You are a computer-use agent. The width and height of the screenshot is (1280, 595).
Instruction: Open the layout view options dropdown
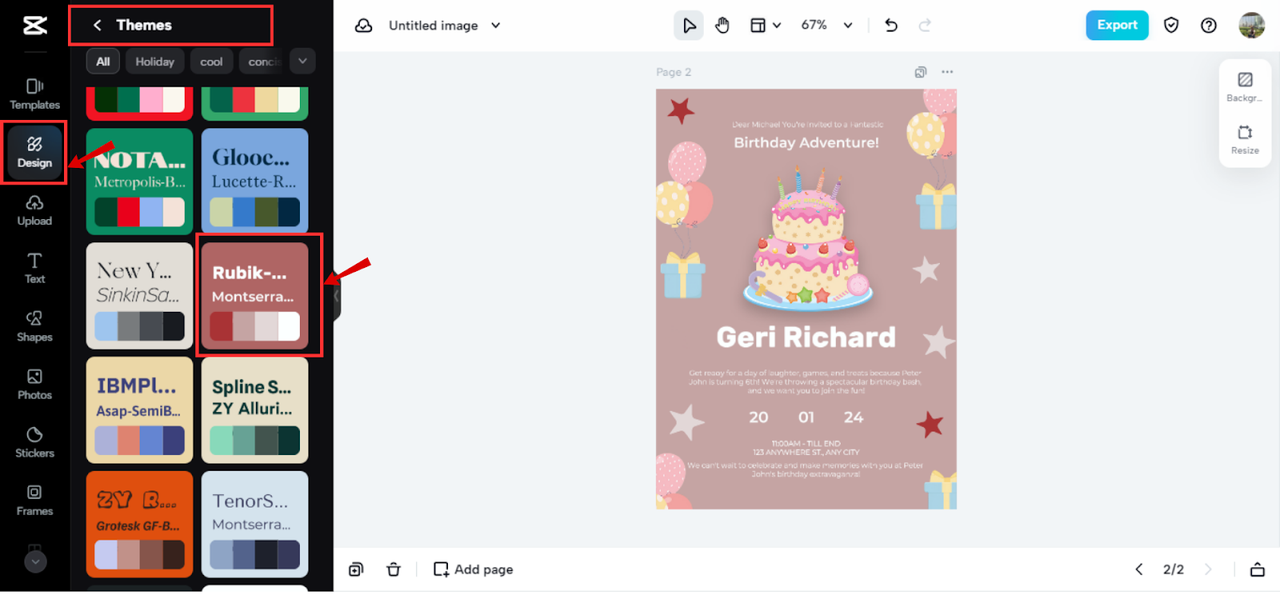[x=765, y=25]
